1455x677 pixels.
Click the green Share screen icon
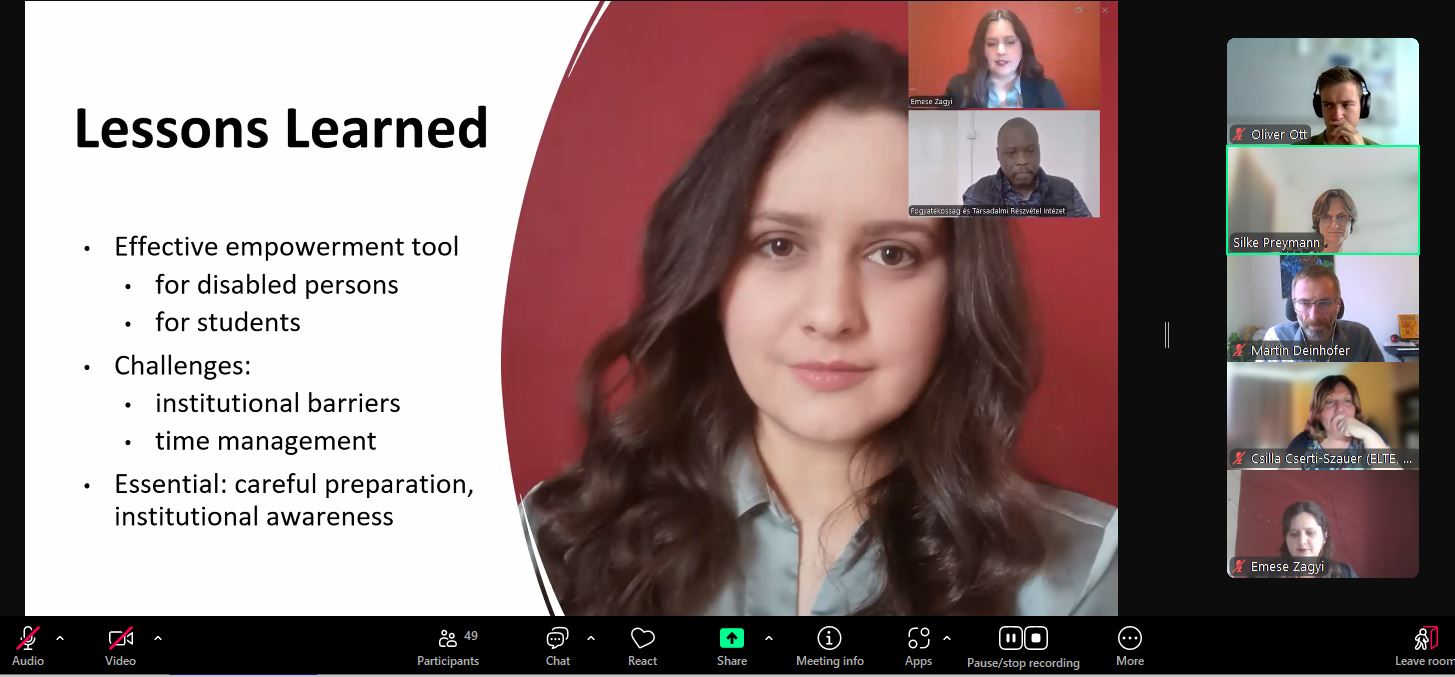[731, 638]
